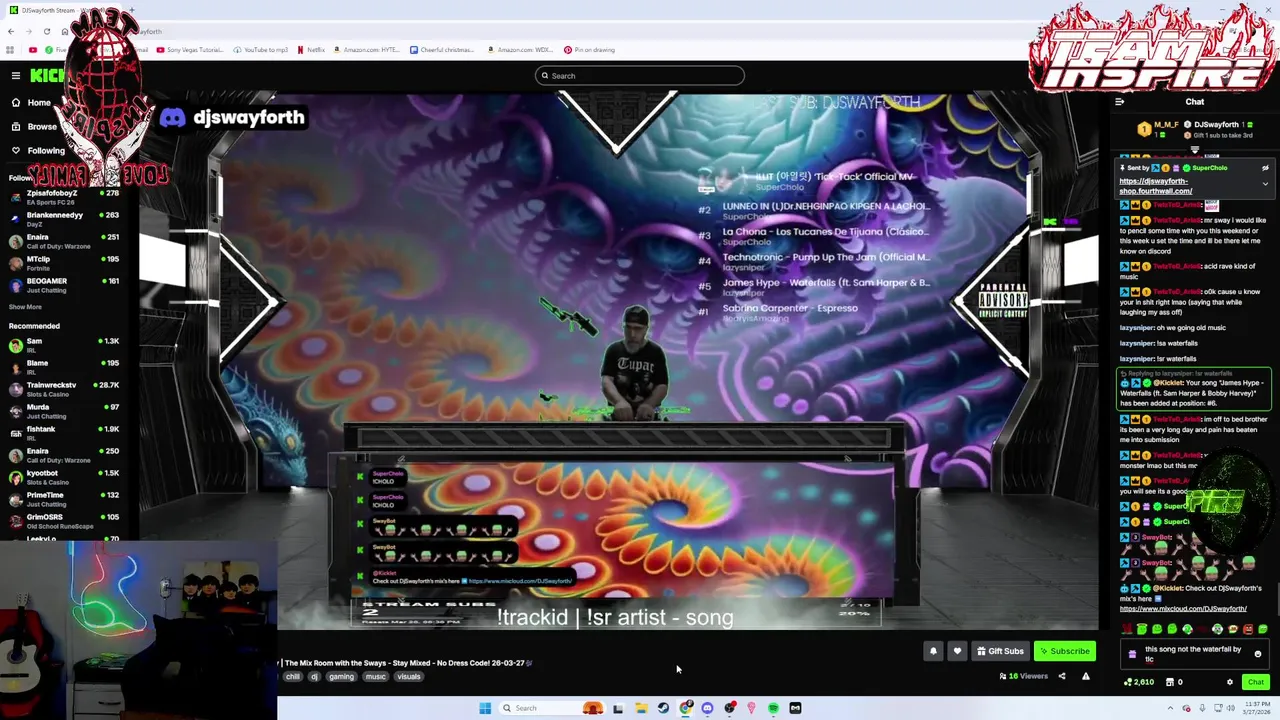Image resolution: width=1280 pixels, height=720 pixels.
Task: Select the gaming stream tag
Action: coord(341,677)
